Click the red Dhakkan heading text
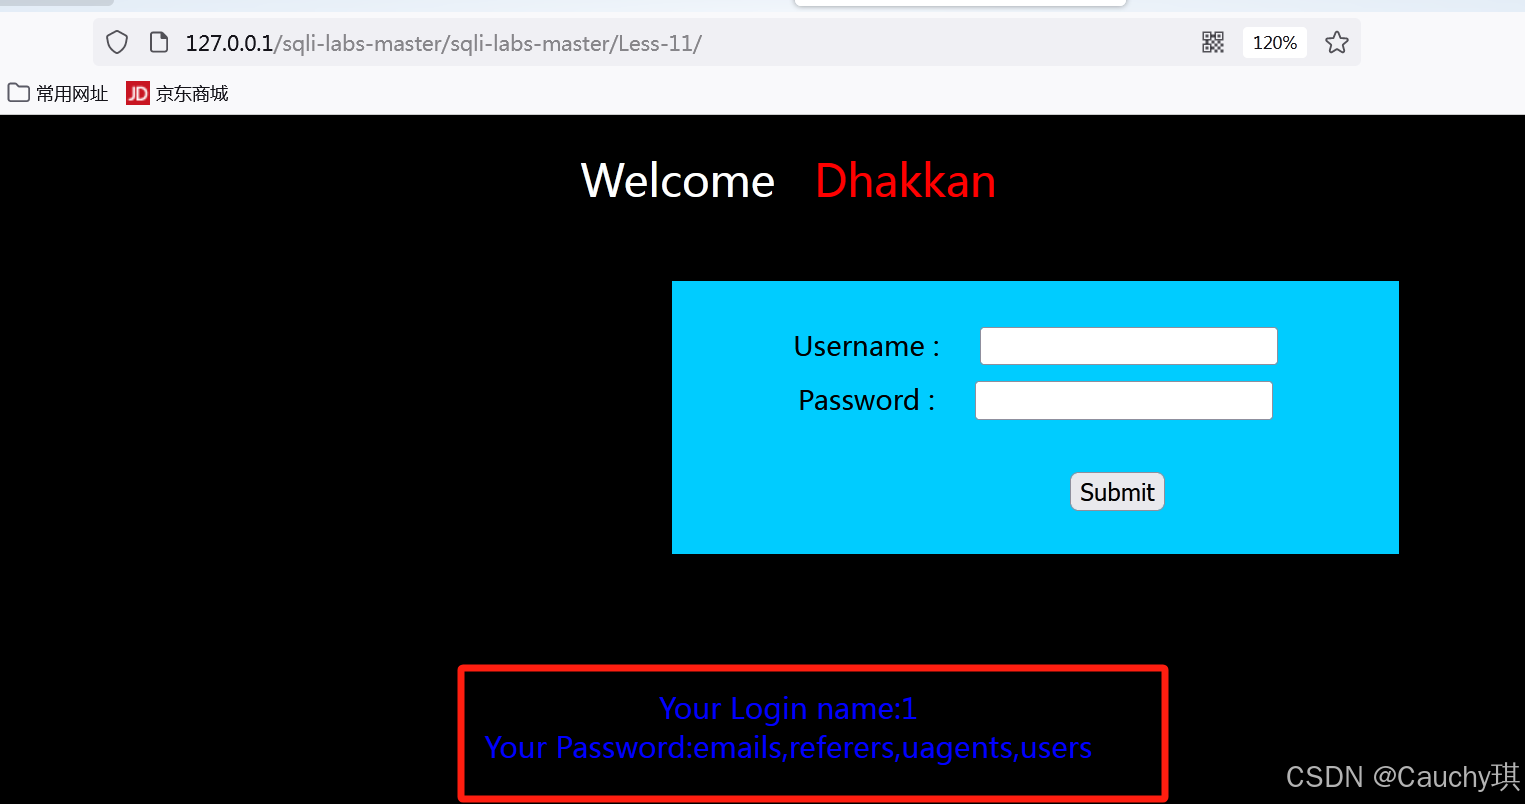 point(905,181)
